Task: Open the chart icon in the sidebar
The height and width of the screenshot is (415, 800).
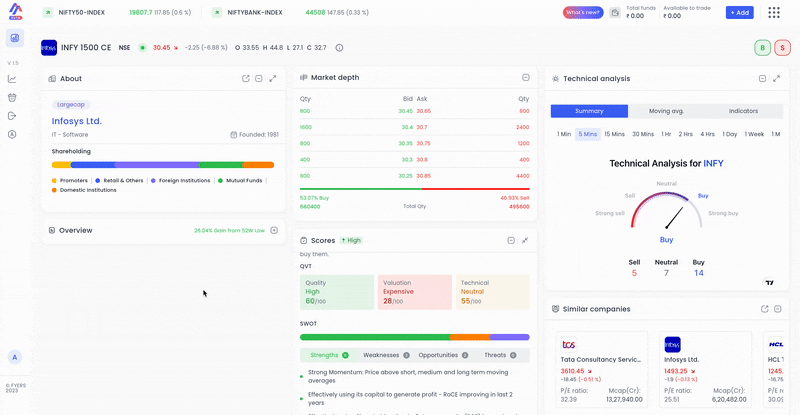Action: point(12,79)
